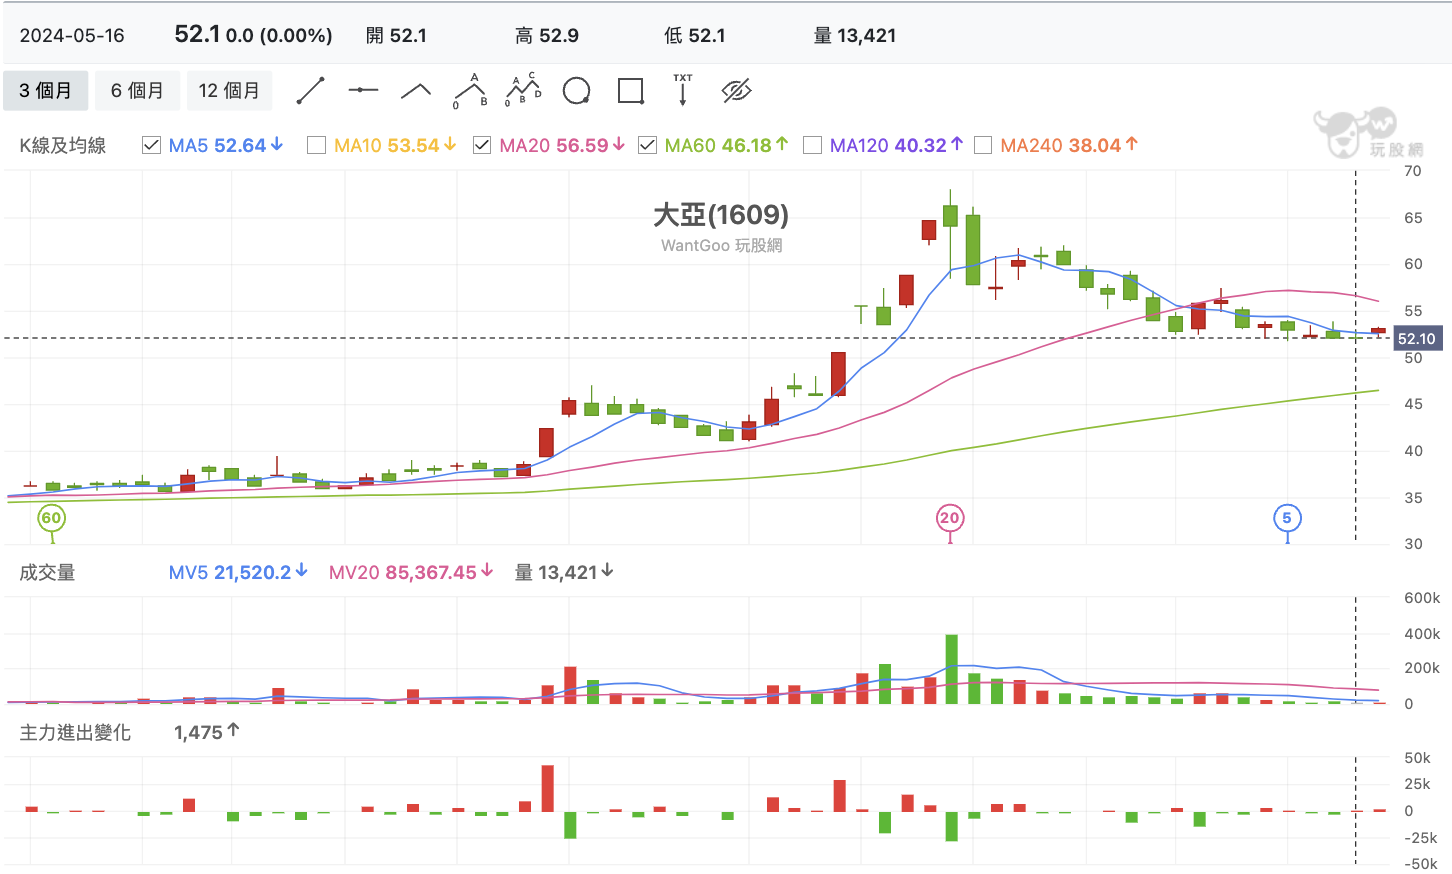Click the pink 20 marker on chart
The height and width of the screenshot is (874, 1452).
point(949,518)
